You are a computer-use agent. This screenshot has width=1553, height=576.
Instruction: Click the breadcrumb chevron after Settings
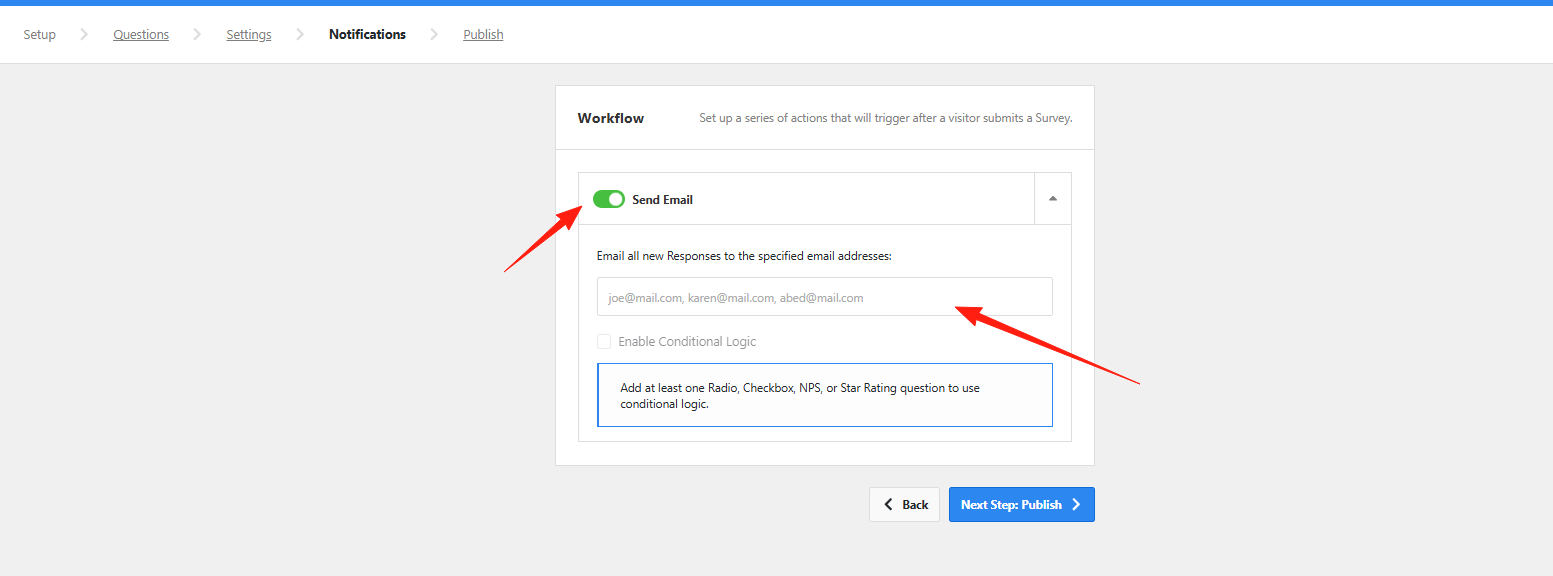300,35
